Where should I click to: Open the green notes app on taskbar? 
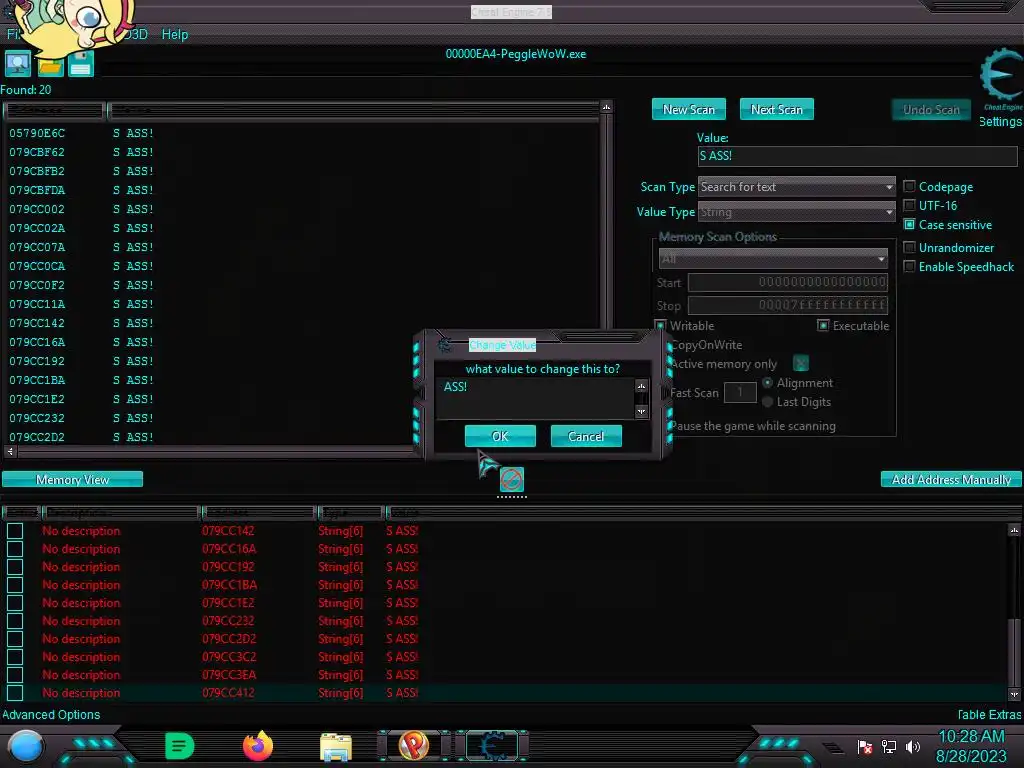[x=180, y=746]
